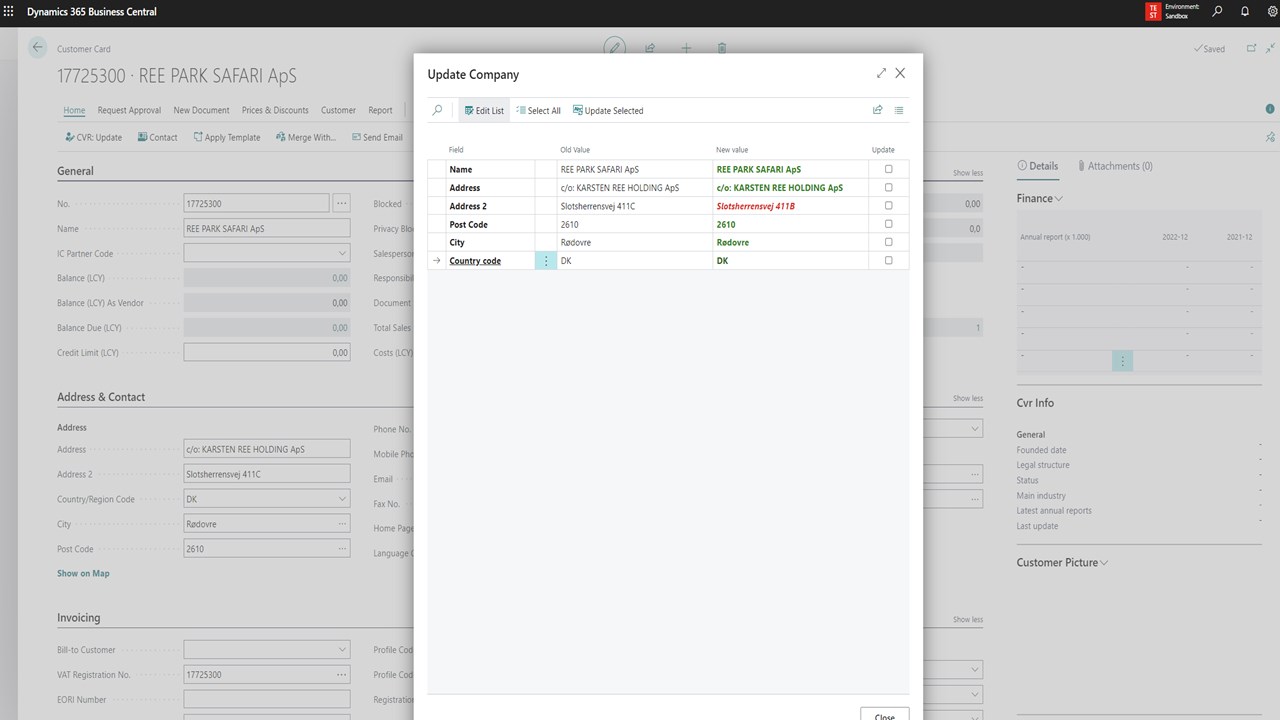
Task: Click the Credit Limit (LCY) field
Action: tap(267, 352)
